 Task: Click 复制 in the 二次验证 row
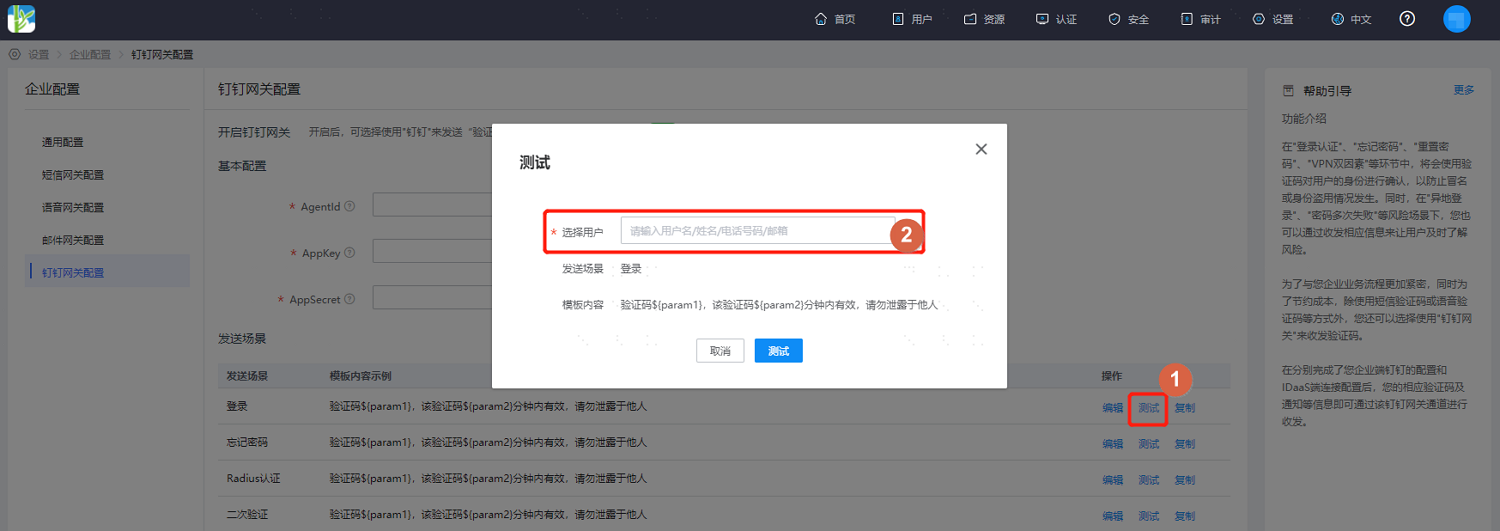pyautogui.click(x=1185, y=516)
